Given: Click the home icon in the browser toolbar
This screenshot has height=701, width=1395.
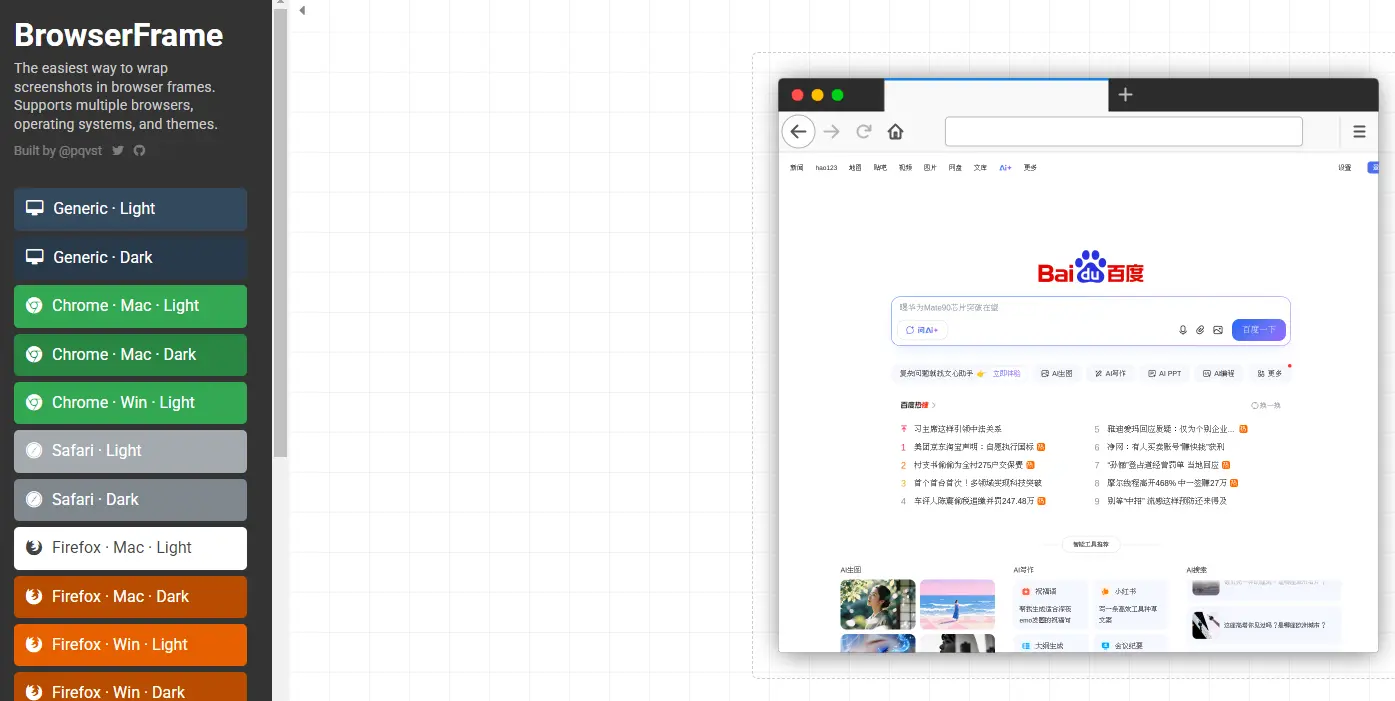Looking at the screenshot, I should coord(895,131).
